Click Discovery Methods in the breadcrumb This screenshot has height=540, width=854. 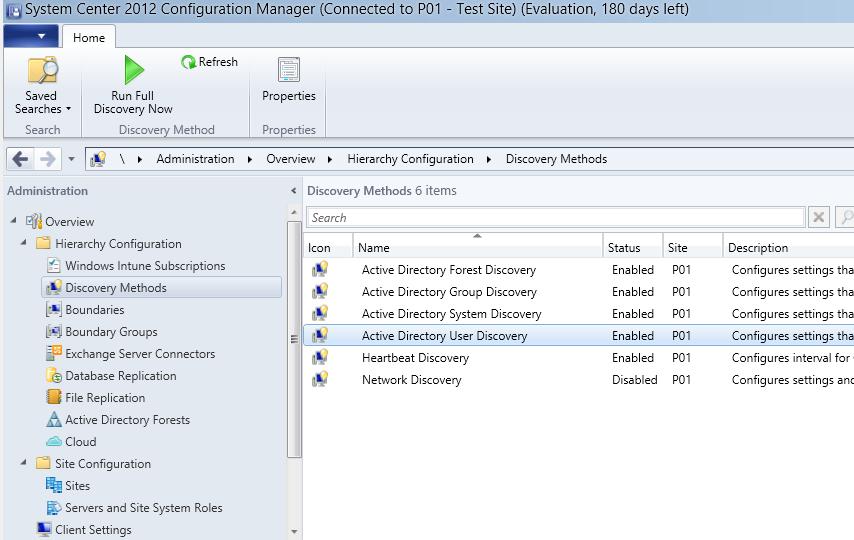click(x=556, y=159)
